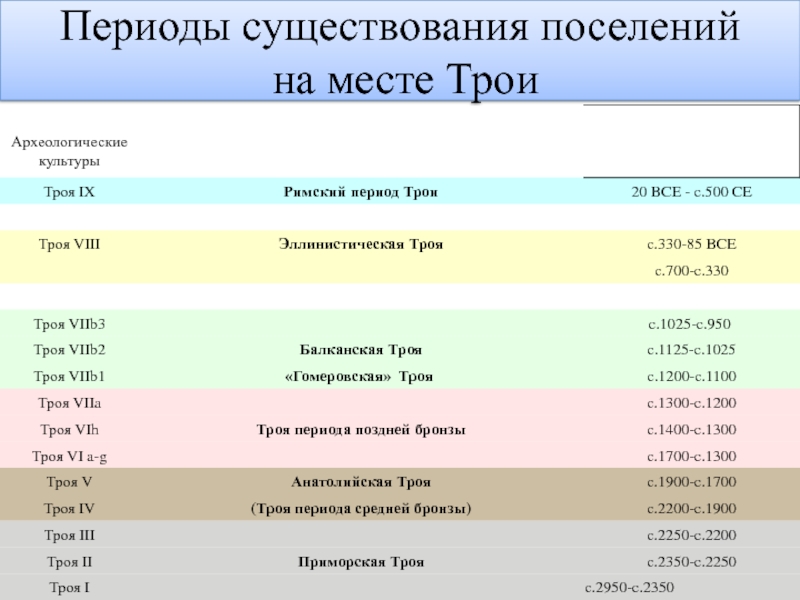Select the date range "c.700-c.330"
This screenshot has width=800, height=600.
(691, 270)
